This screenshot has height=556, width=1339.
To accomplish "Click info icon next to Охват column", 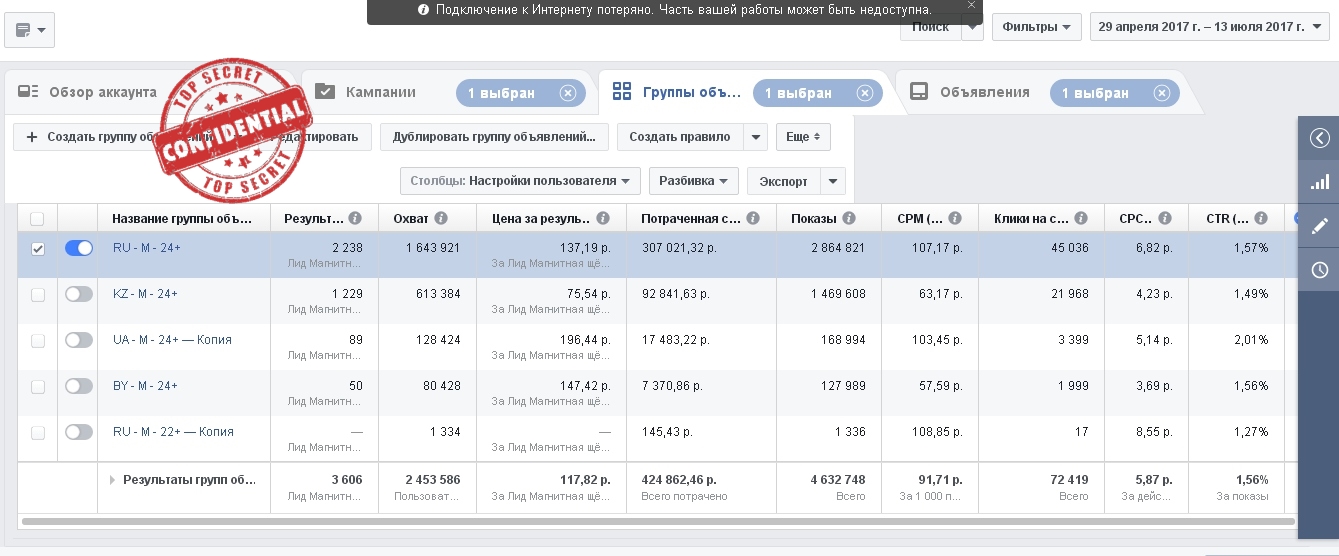I will 441,218.
